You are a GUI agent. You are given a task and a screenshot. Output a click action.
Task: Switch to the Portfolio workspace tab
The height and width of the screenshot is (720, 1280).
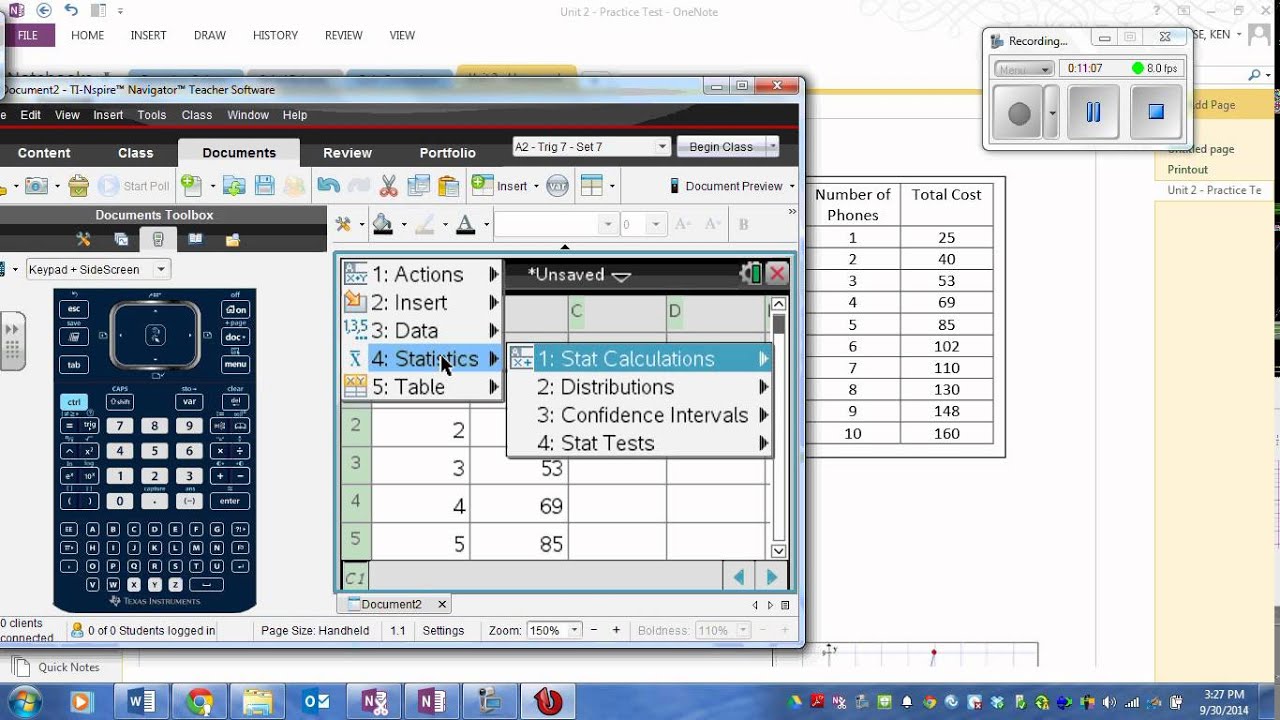pyautogui.click(x=447, y=153)
